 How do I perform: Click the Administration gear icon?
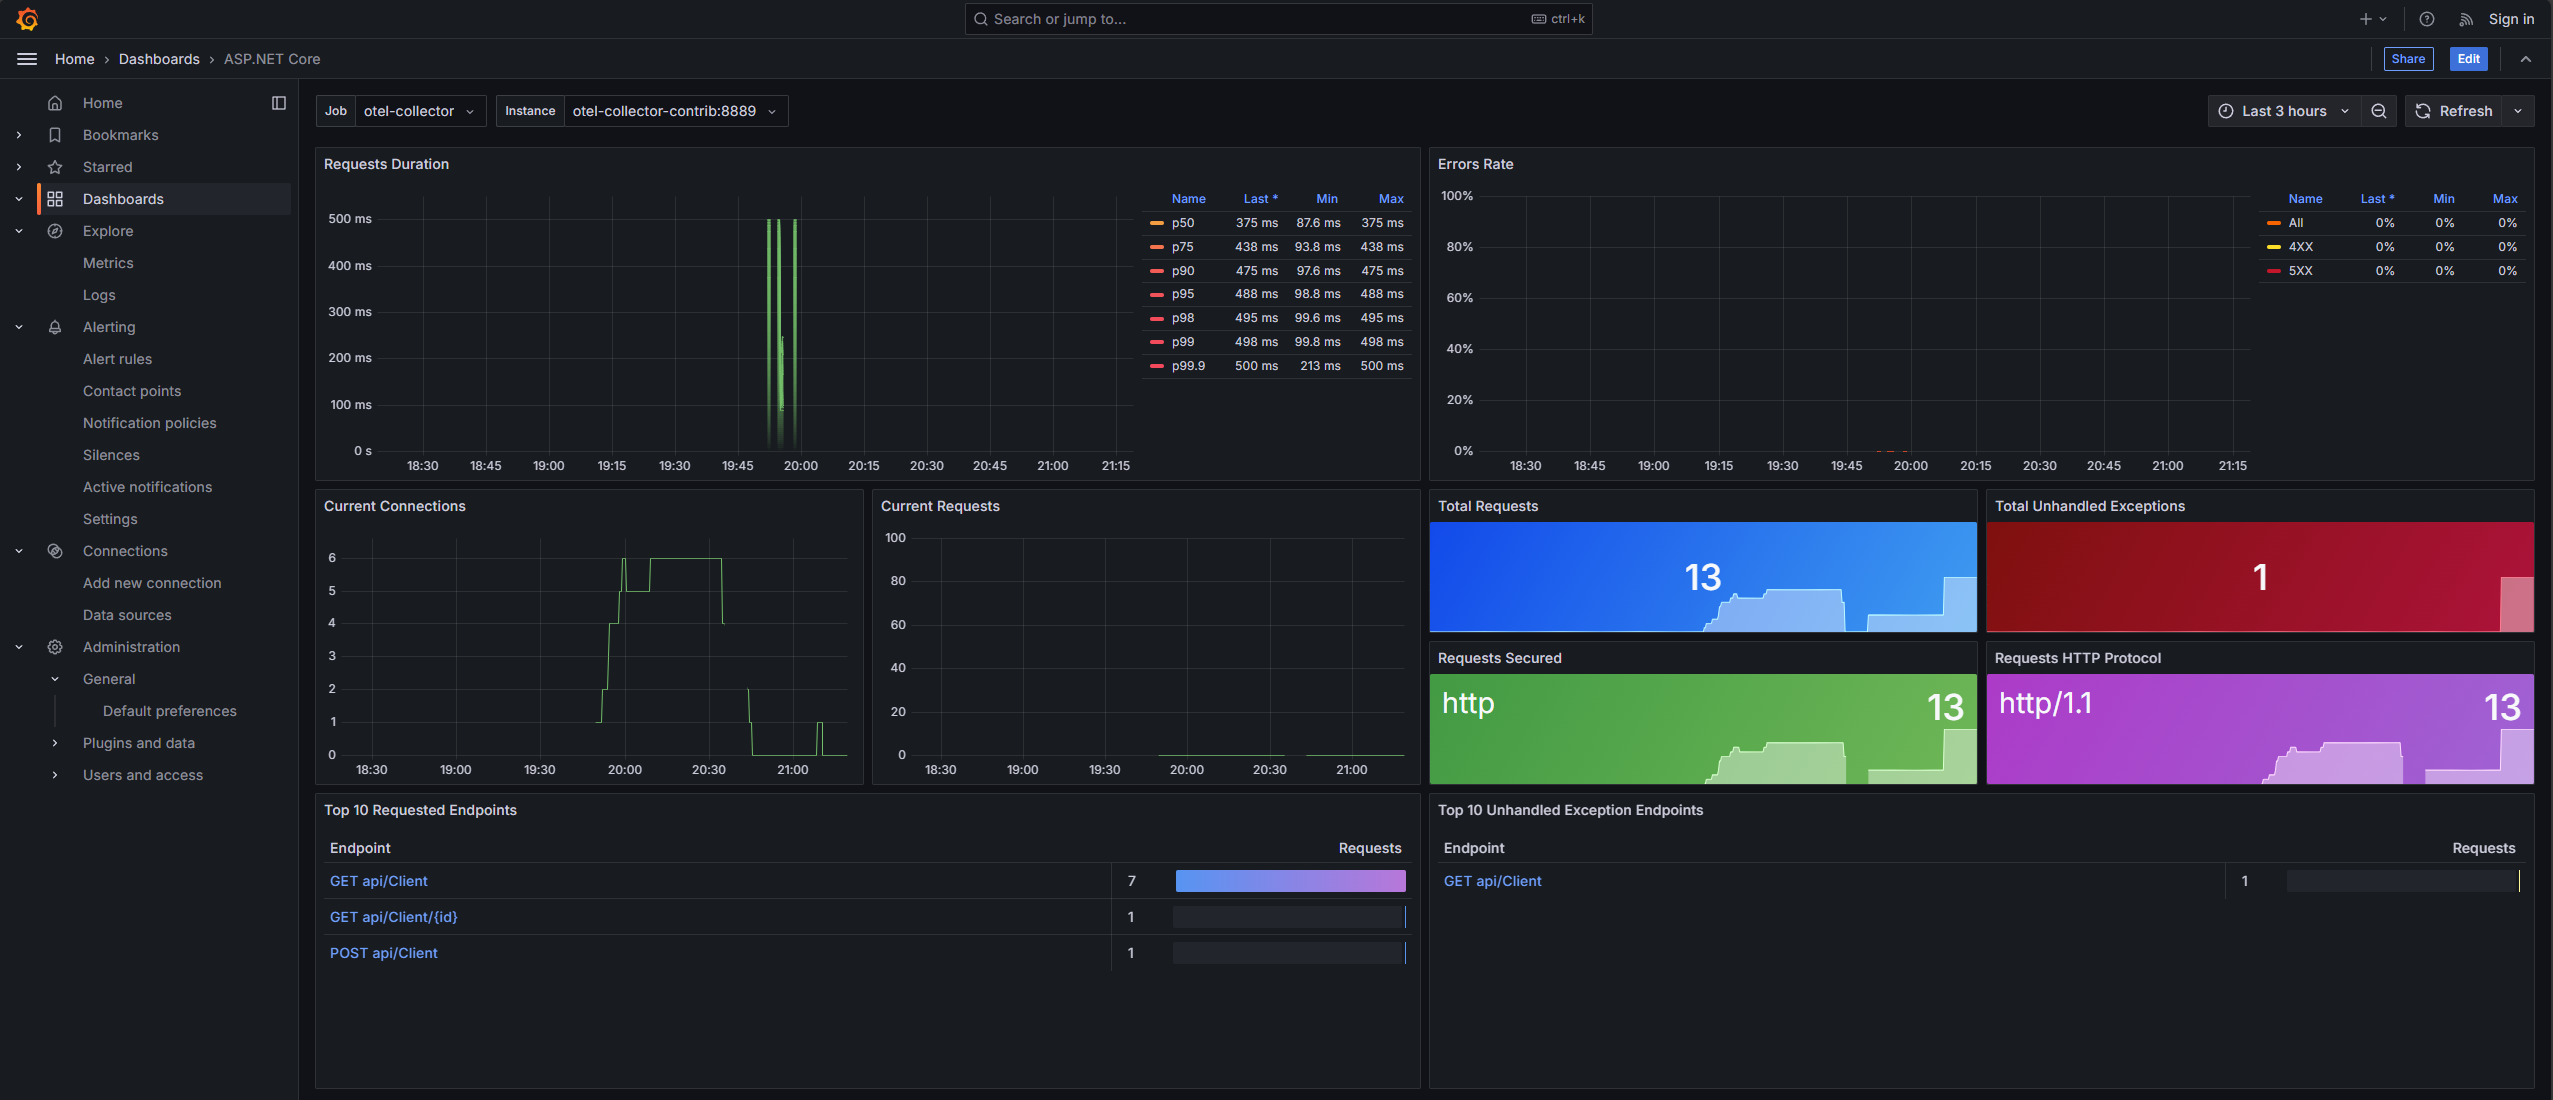click(x=55, y=647)
